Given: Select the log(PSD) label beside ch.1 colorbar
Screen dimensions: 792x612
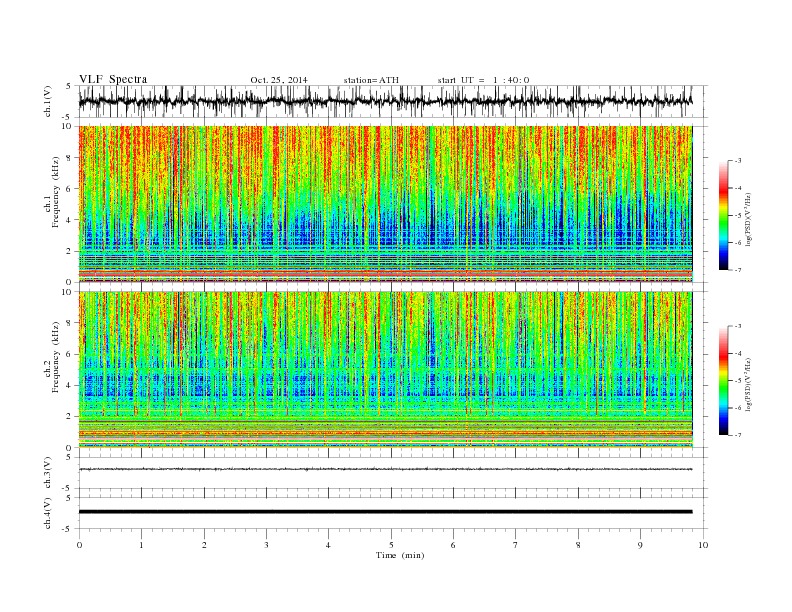Looking at the screenshot, I should [x=748, y=217].
